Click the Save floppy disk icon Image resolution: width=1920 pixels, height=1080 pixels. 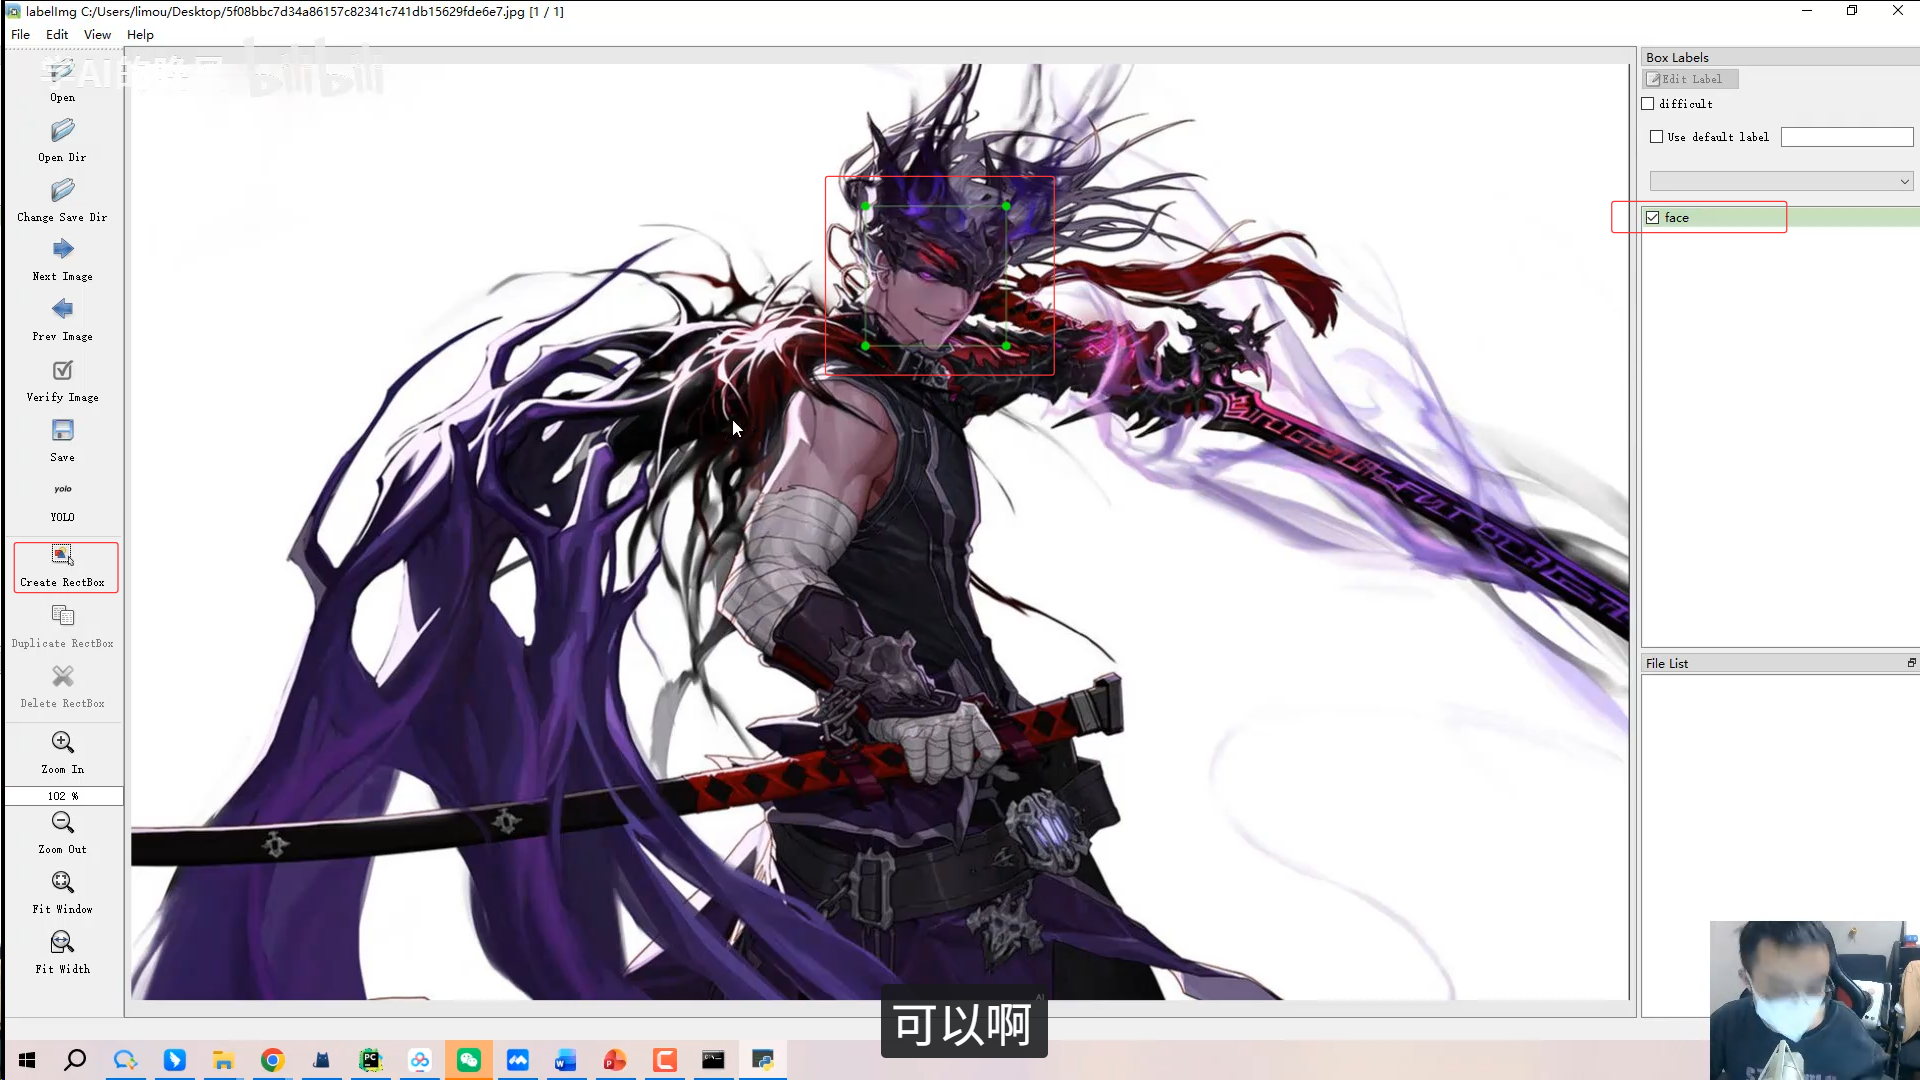coord(62,431)
